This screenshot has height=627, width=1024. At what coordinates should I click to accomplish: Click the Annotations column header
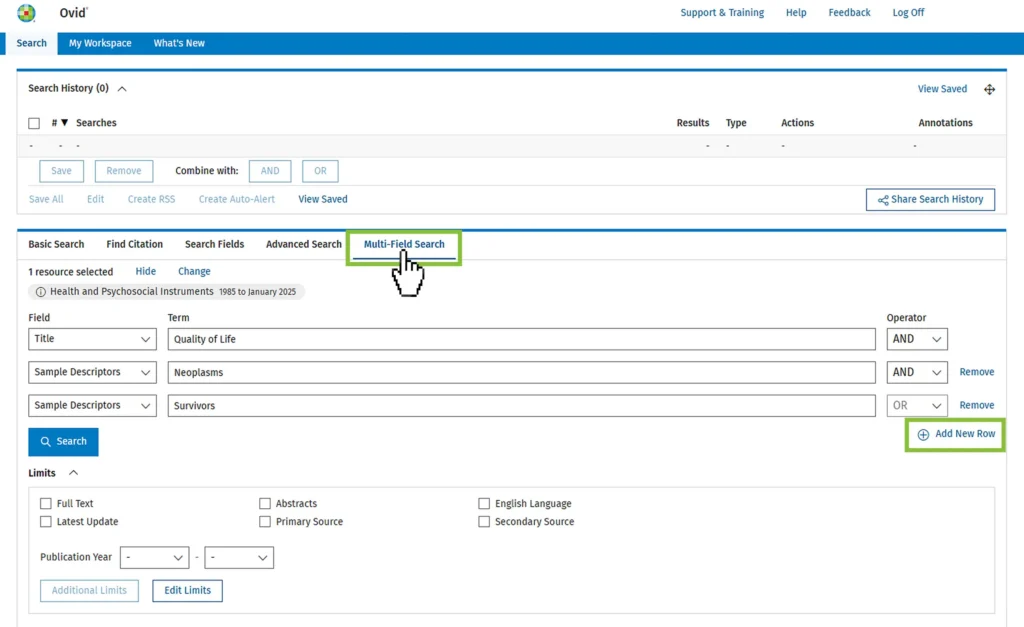point(945,123)
